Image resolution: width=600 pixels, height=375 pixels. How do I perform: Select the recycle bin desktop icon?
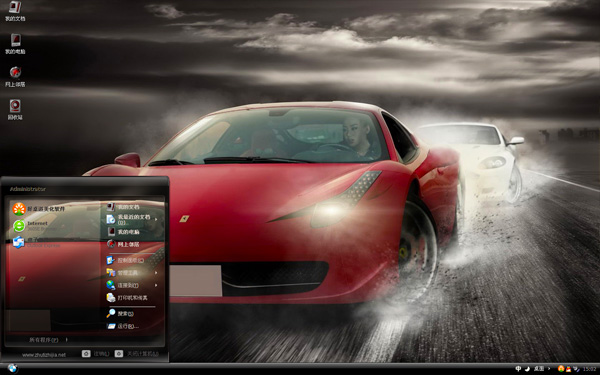coord(15,109)
